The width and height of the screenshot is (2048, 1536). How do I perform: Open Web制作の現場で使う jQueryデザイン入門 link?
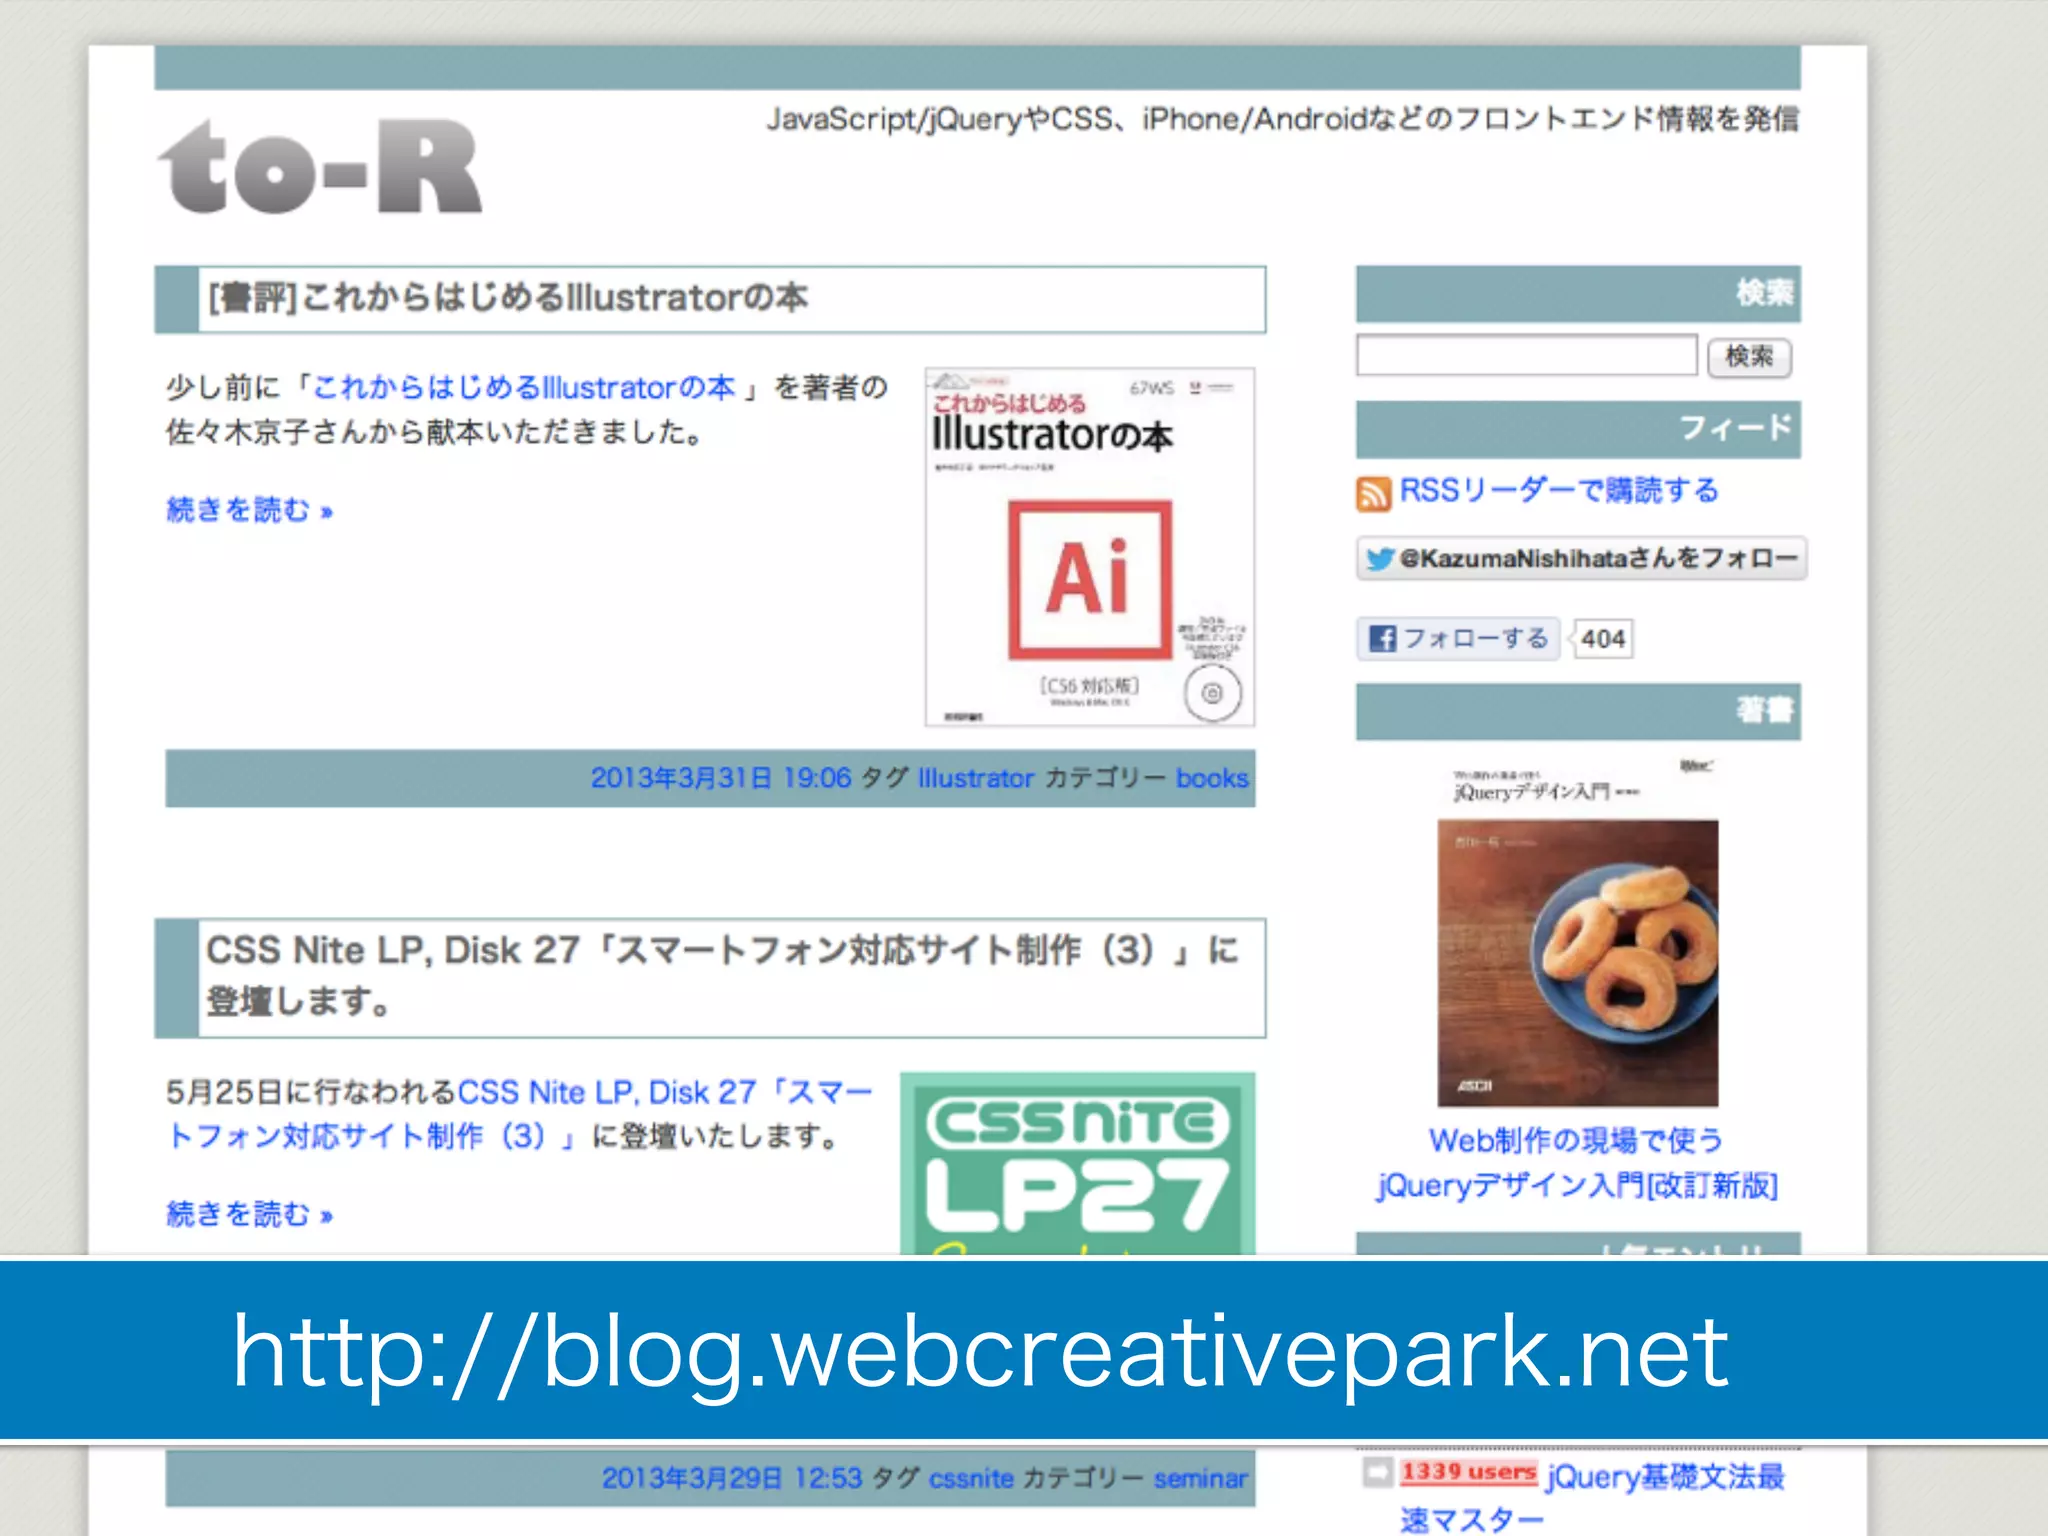[1577, 1163]
